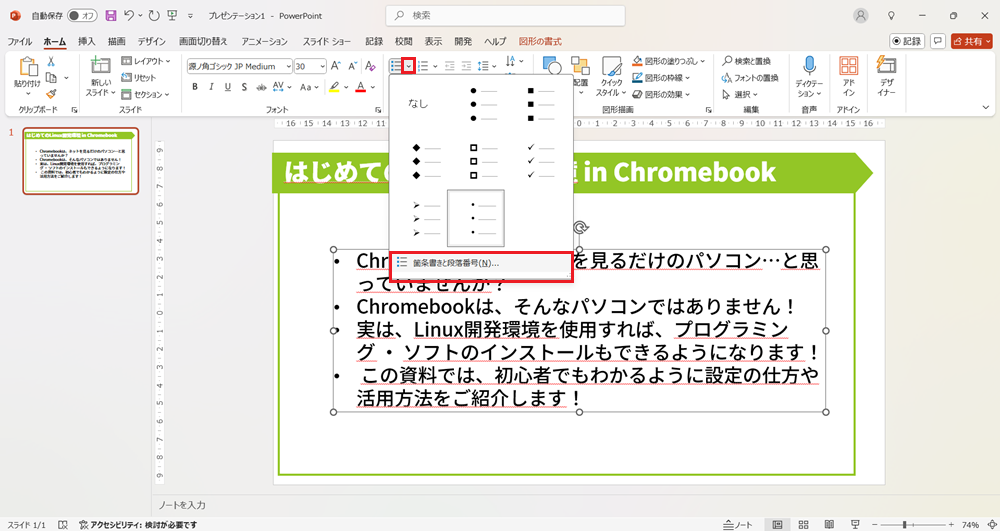Select slide 1 thumbnail

tap(80, 161)
